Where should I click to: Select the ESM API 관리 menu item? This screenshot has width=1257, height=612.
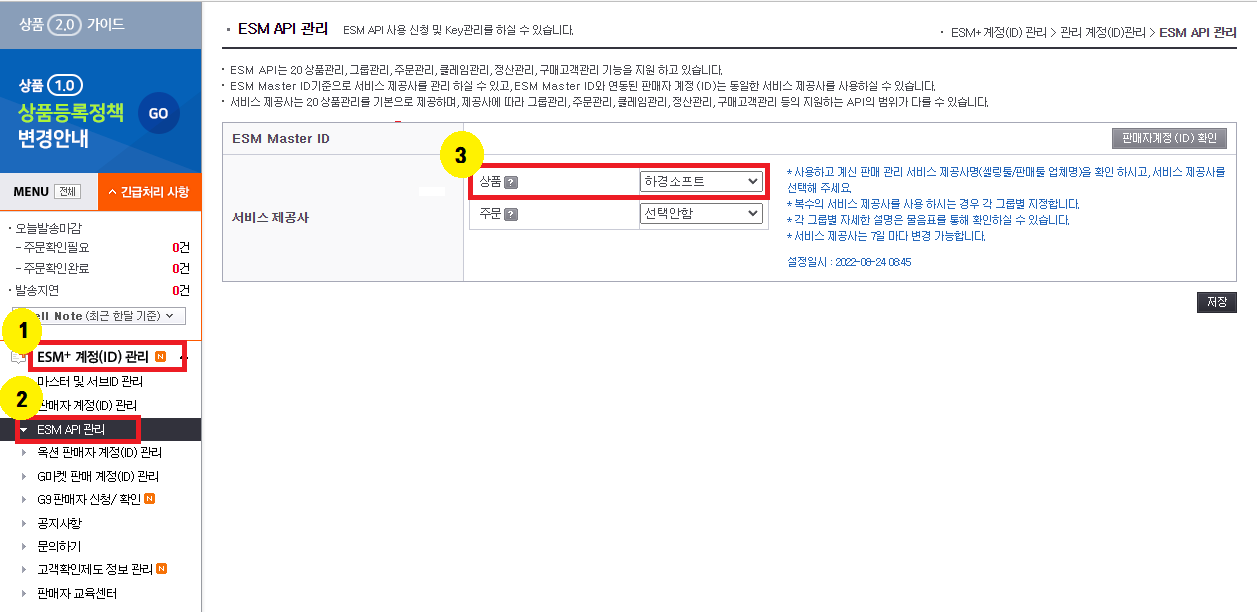(71, 429)
